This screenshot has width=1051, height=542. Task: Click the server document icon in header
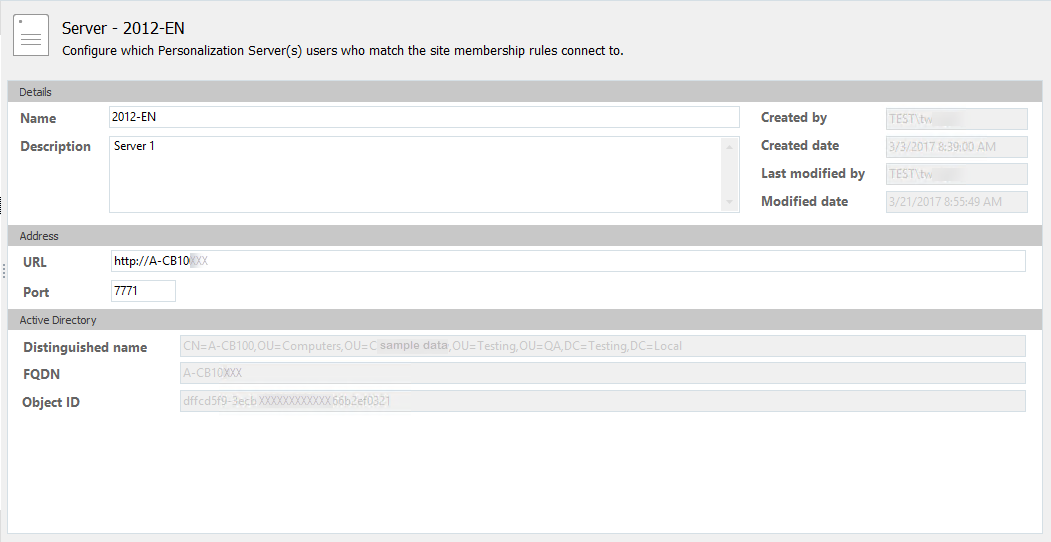31,35
